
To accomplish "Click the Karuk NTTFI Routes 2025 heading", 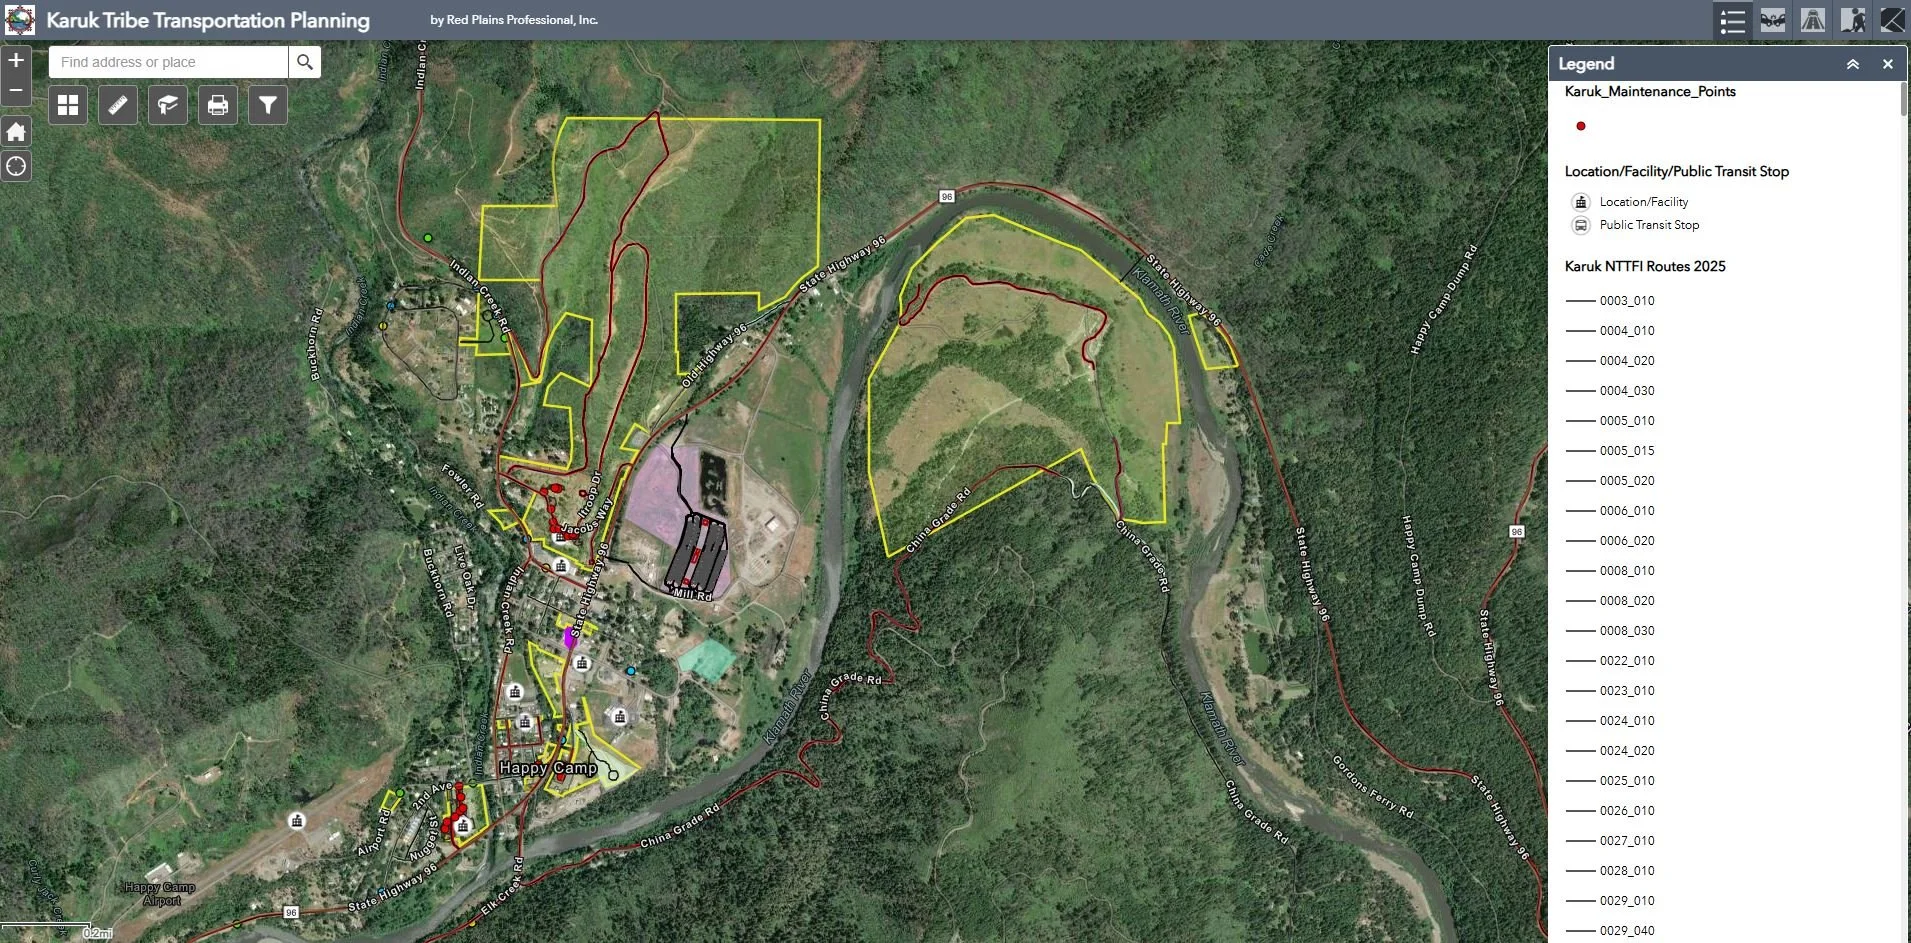I will [1645, 266].
